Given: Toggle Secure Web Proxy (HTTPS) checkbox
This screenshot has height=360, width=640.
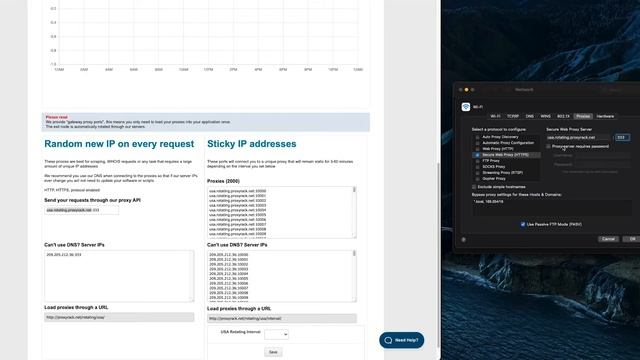Looking at the screenshot, I should point(477,155).
